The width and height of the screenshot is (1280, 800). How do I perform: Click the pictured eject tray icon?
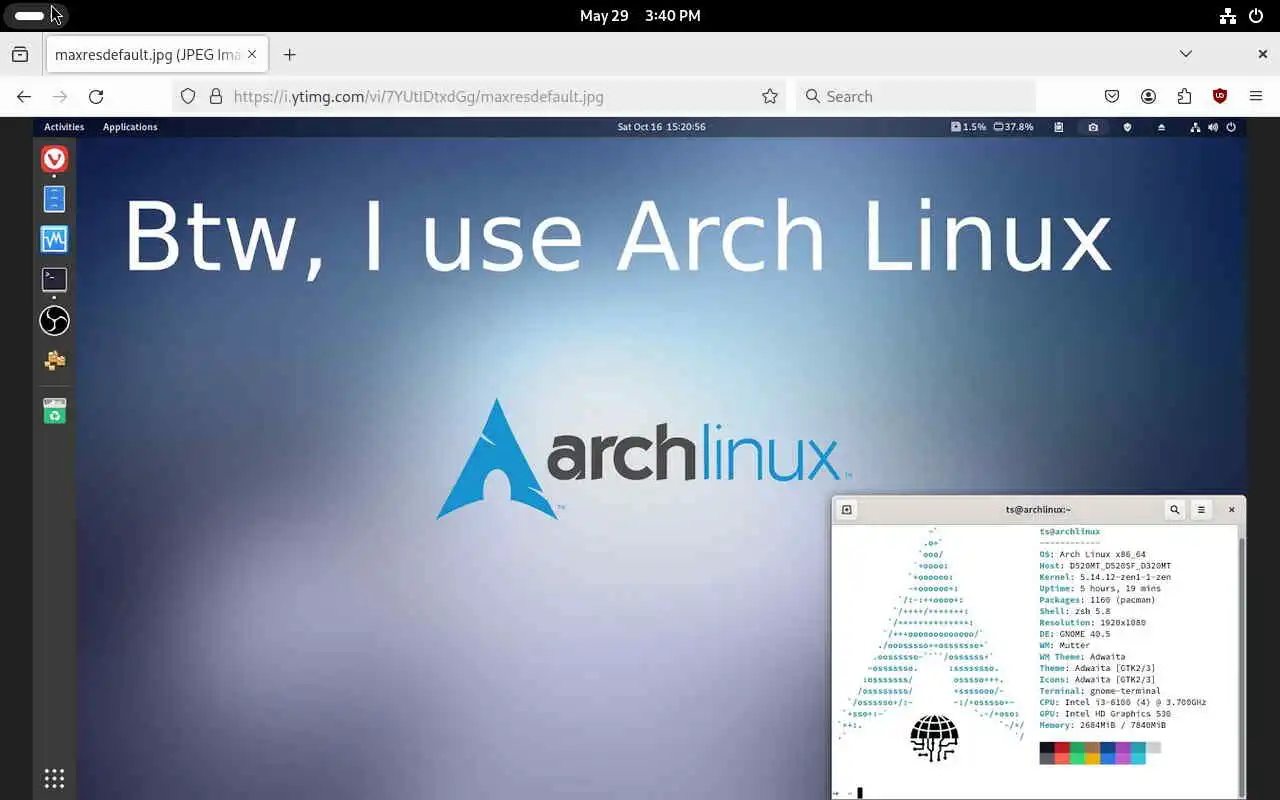[1161, 127]
